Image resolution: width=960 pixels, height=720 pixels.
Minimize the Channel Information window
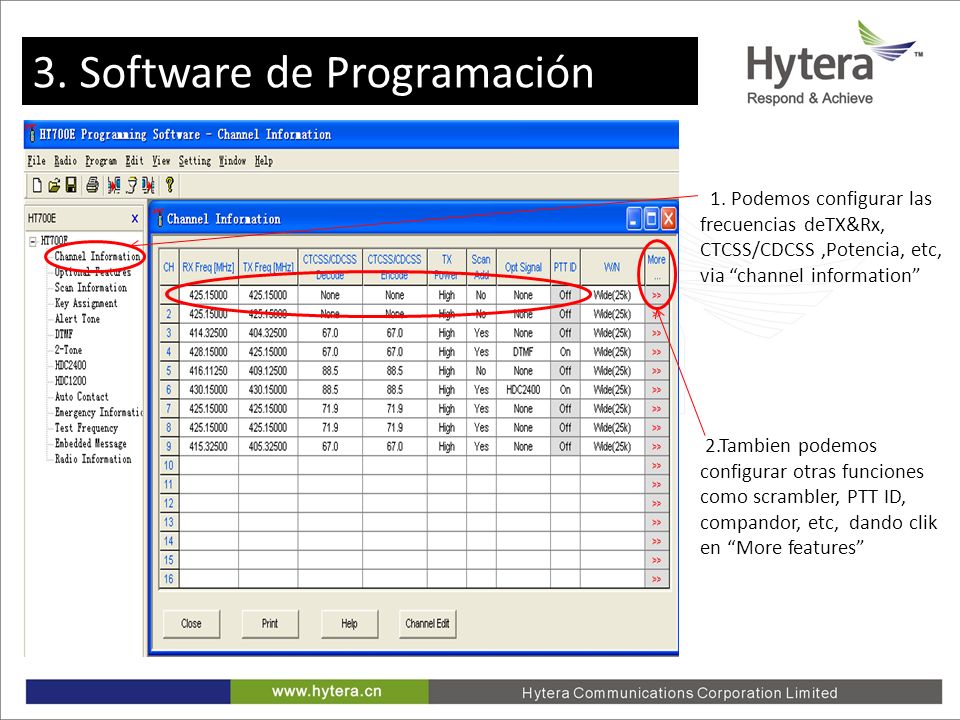coord(635,219)
